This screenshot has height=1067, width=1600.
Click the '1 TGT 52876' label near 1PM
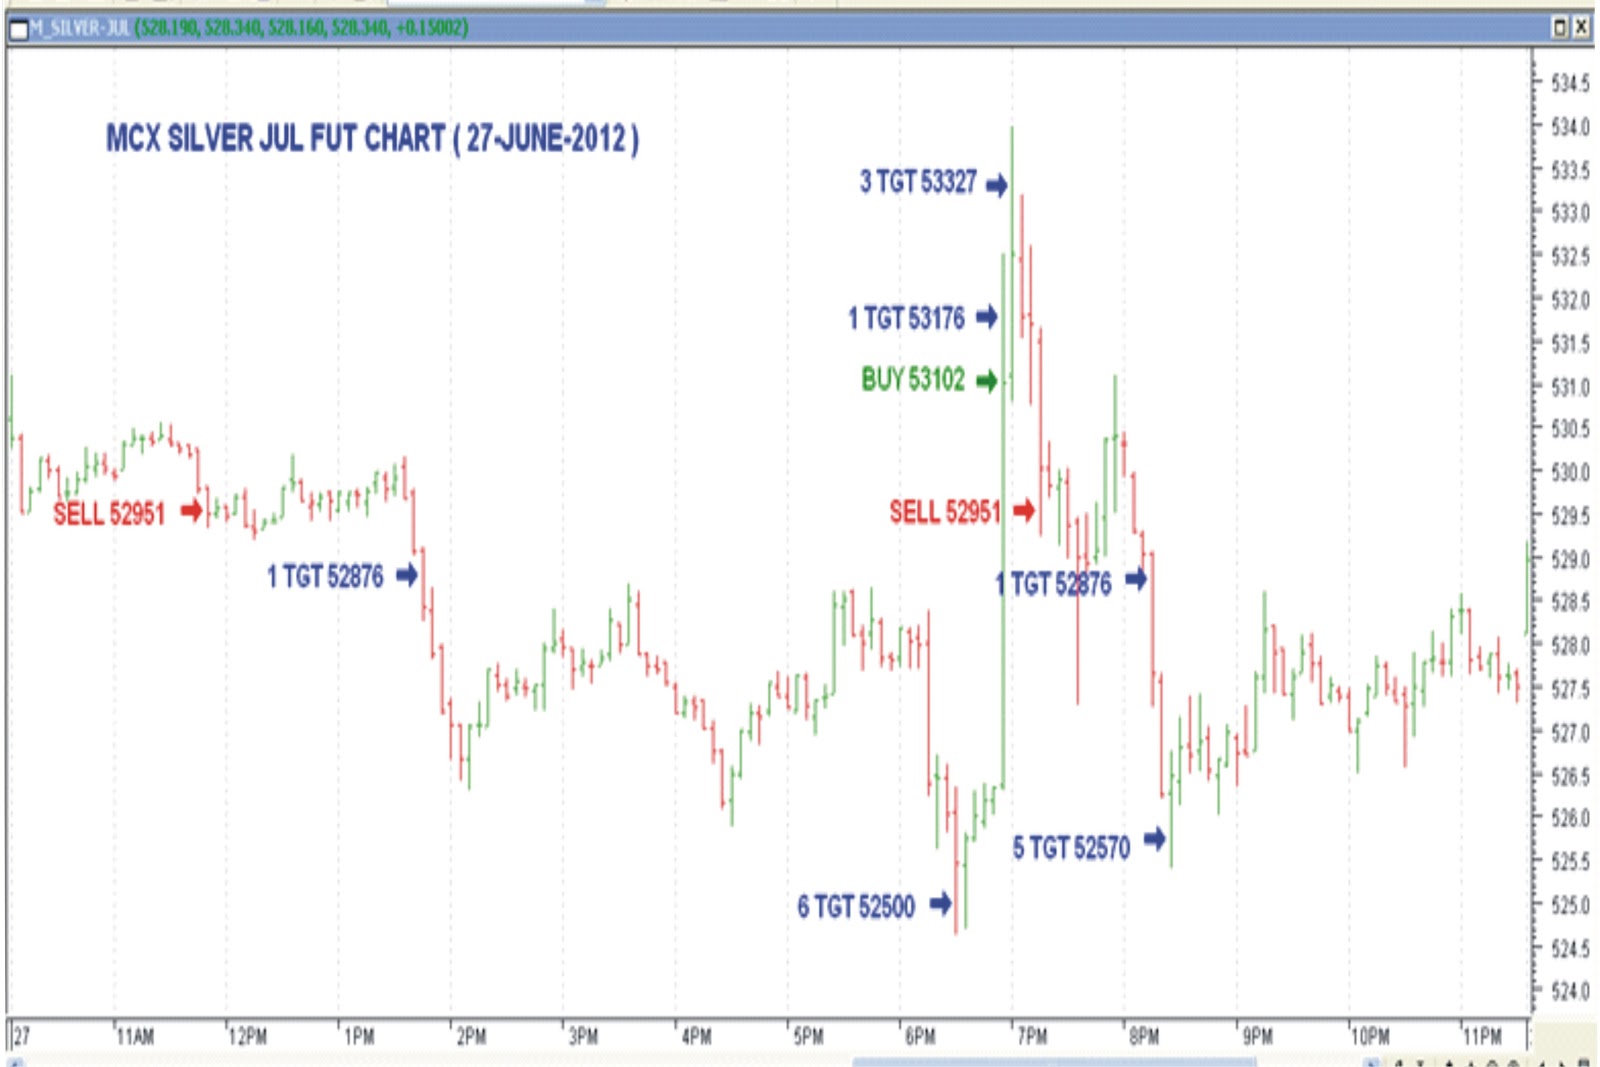(325, 577)
